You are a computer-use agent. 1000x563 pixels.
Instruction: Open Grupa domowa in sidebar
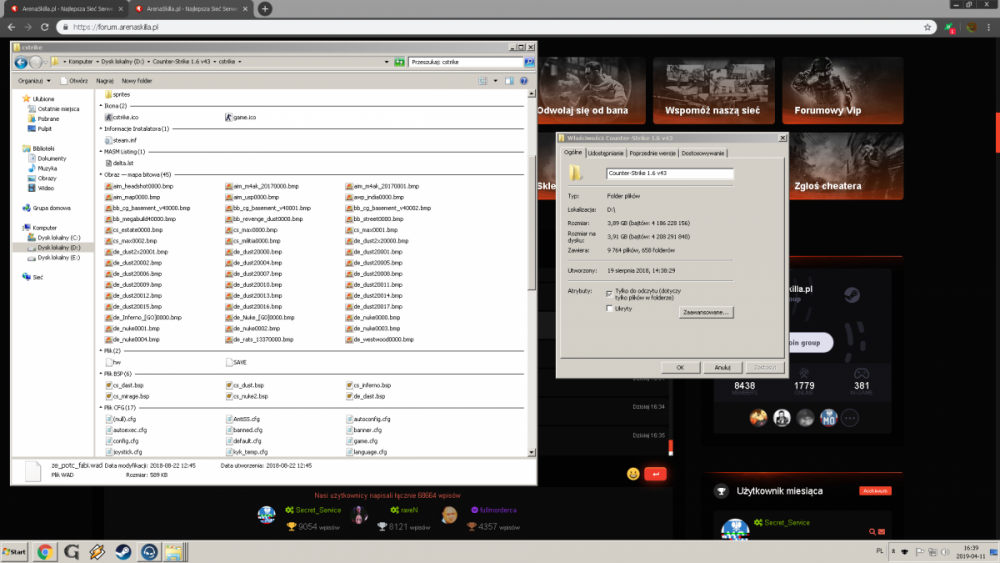pyautogui.click(x=51, y=208)
